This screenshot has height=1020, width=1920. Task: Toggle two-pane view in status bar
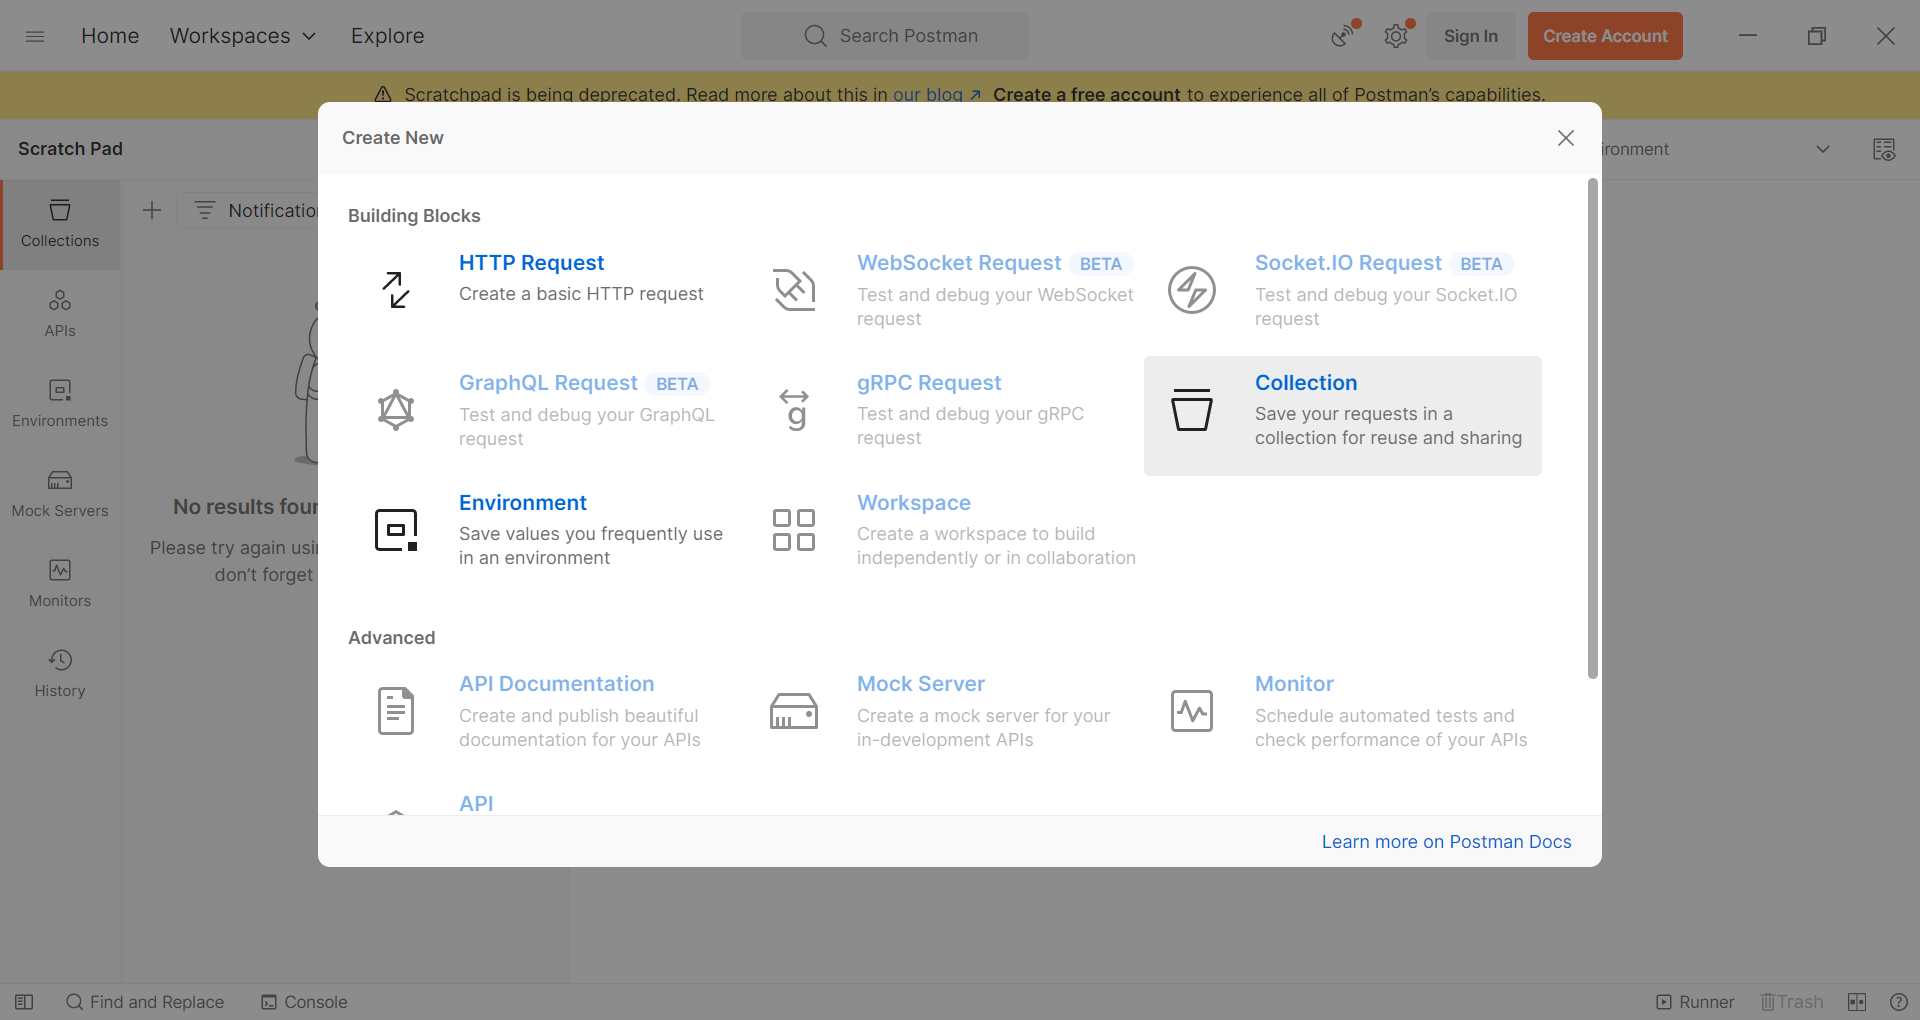[x=1857, y=1002]
